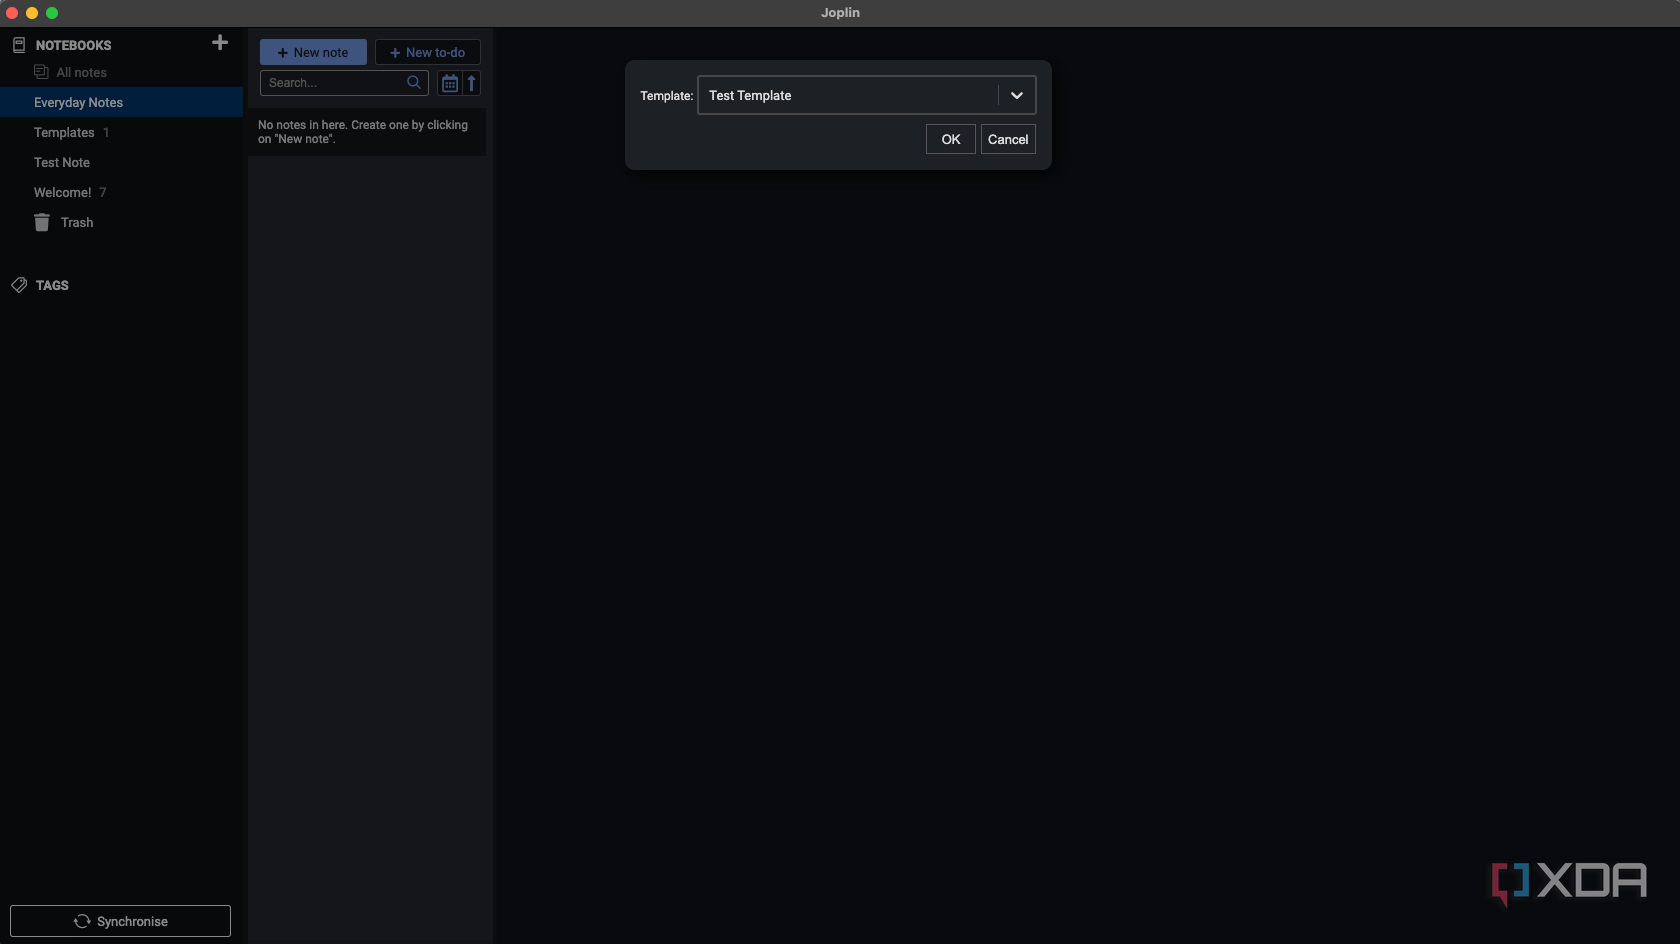Create a New note
Image resolution: width=1680 pixels, height=944 pixels.
pos(313,52)
